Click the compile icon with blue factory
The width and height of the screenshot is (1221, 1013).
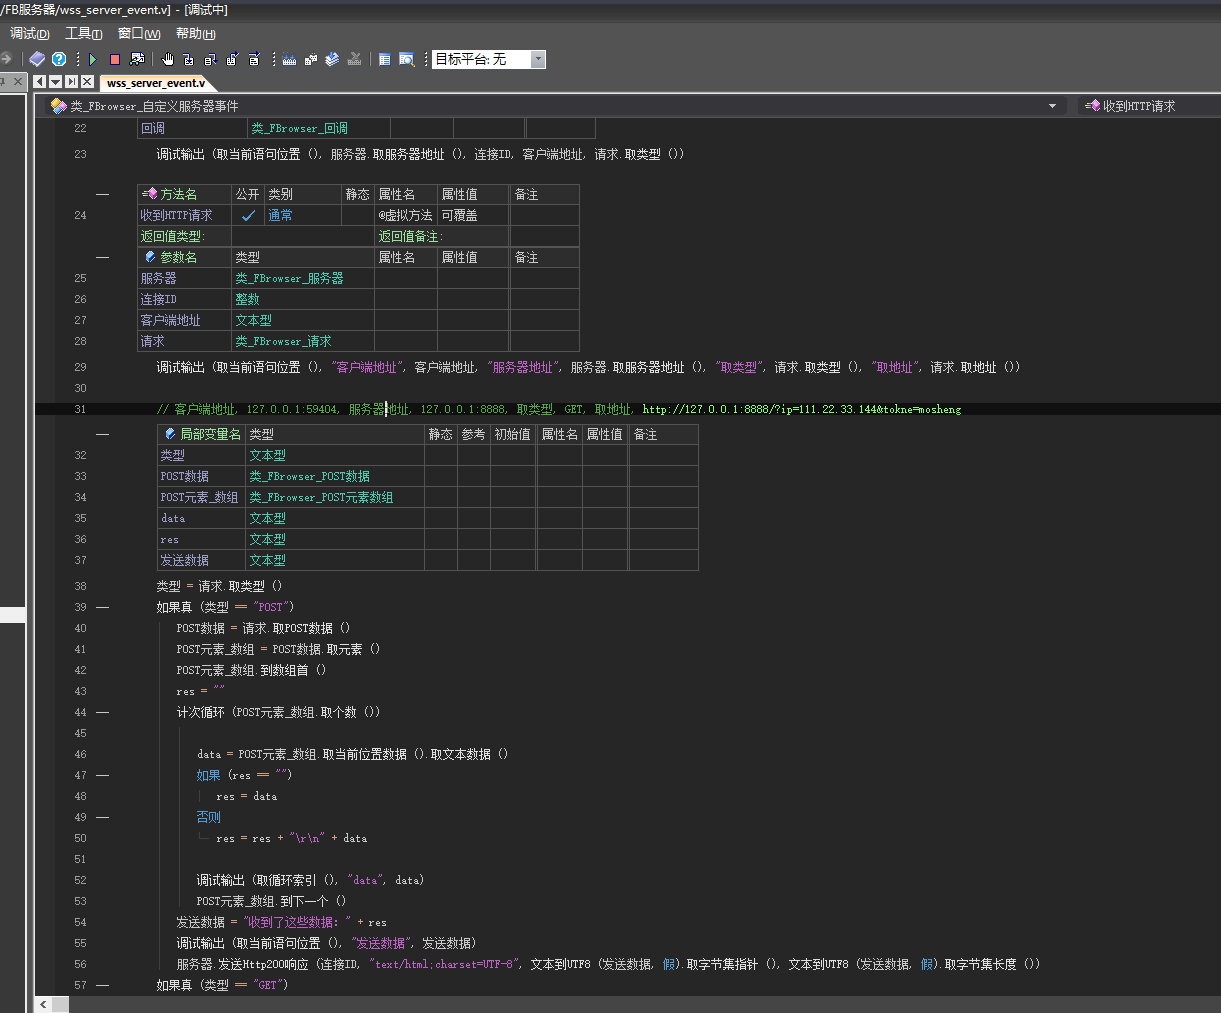tap(289, 59)
